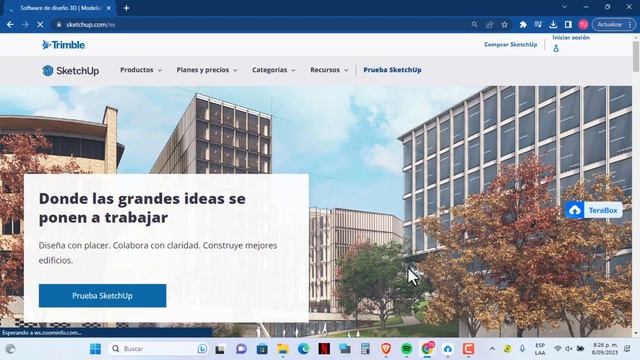Click the Iniciar sesión link
This screenshot has width=640, height=360.
pyautogui.click(x=571, y=38)
